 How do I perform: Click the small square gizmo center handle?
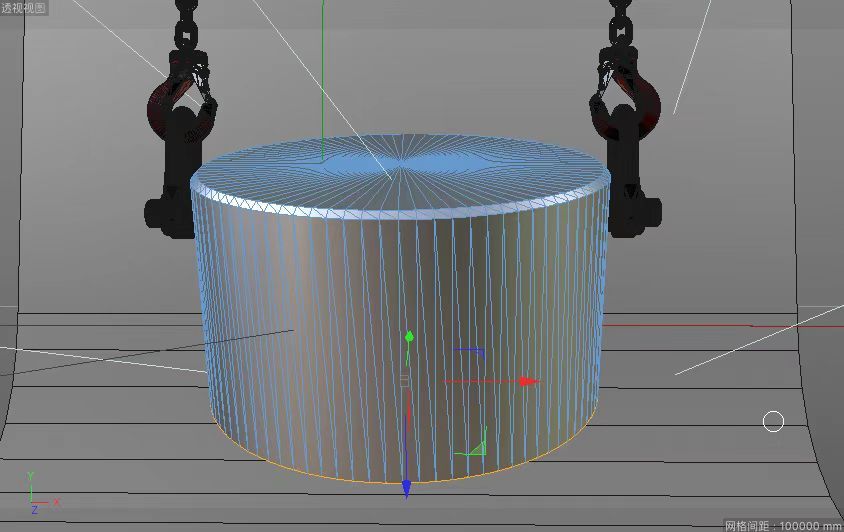click(405, 380)
